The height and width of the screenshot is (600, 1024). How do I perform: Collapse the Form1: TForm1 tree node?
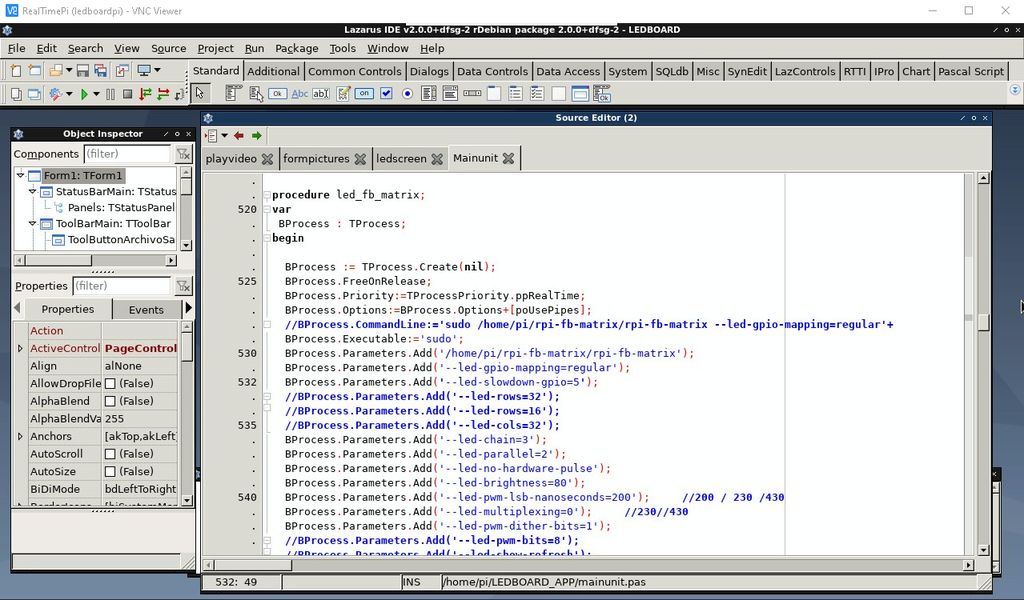(x=22, y=174)
